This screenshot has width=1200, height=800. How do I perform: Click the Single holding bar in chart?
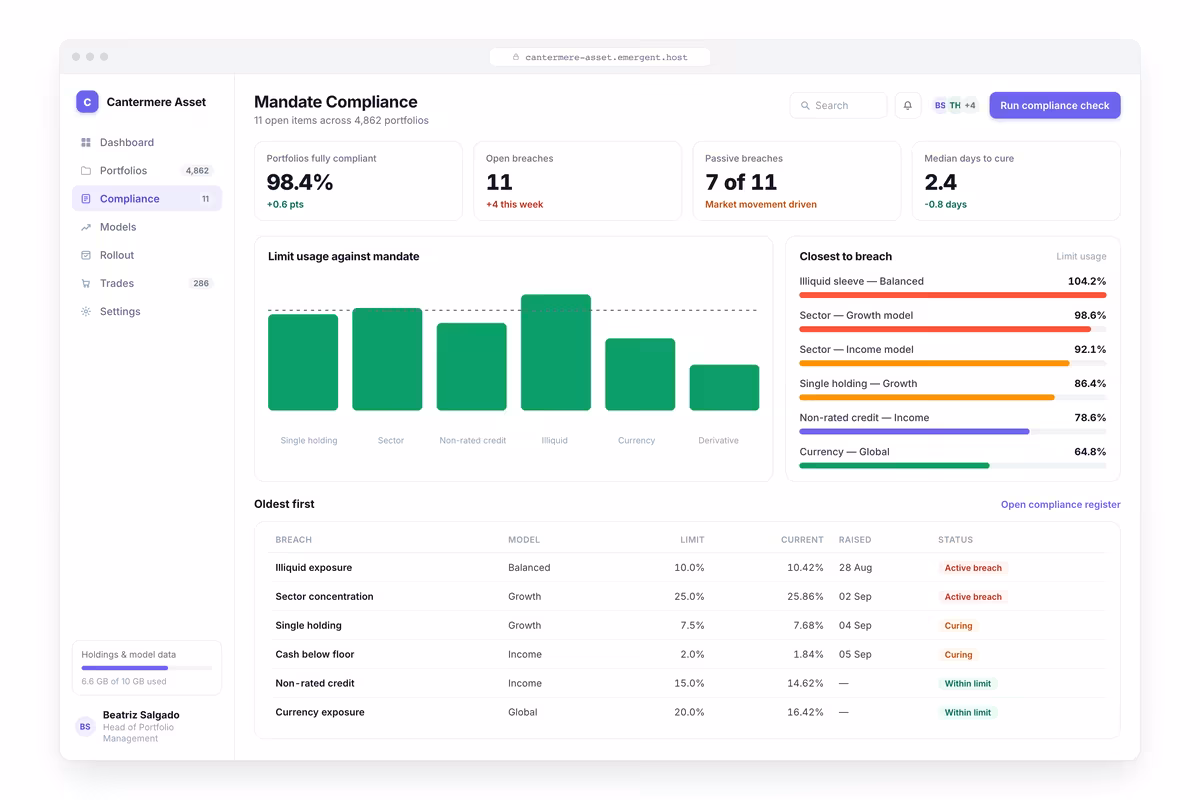303,362
